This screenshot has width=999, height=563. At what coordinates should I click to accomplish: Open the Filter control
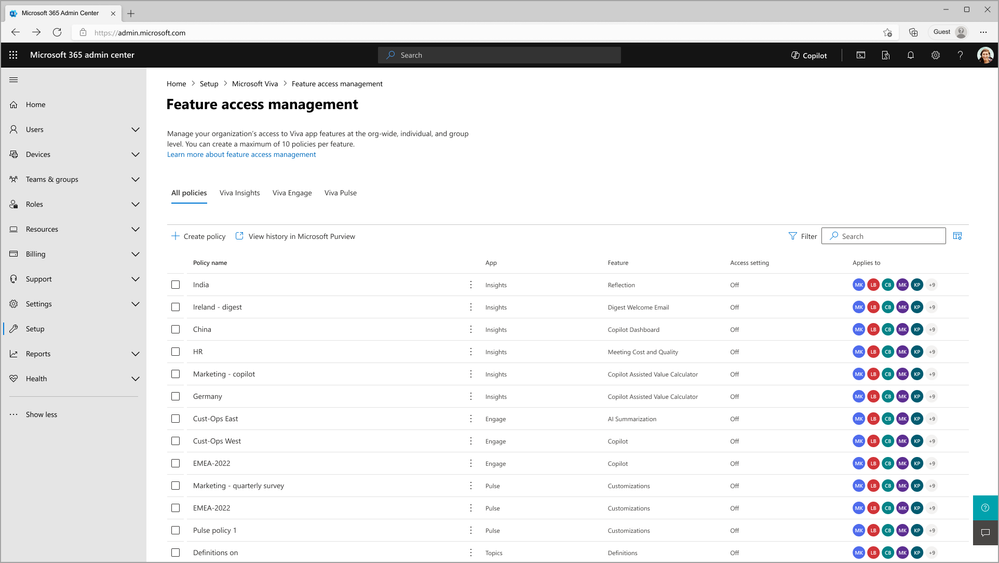[x=802, y=236]
